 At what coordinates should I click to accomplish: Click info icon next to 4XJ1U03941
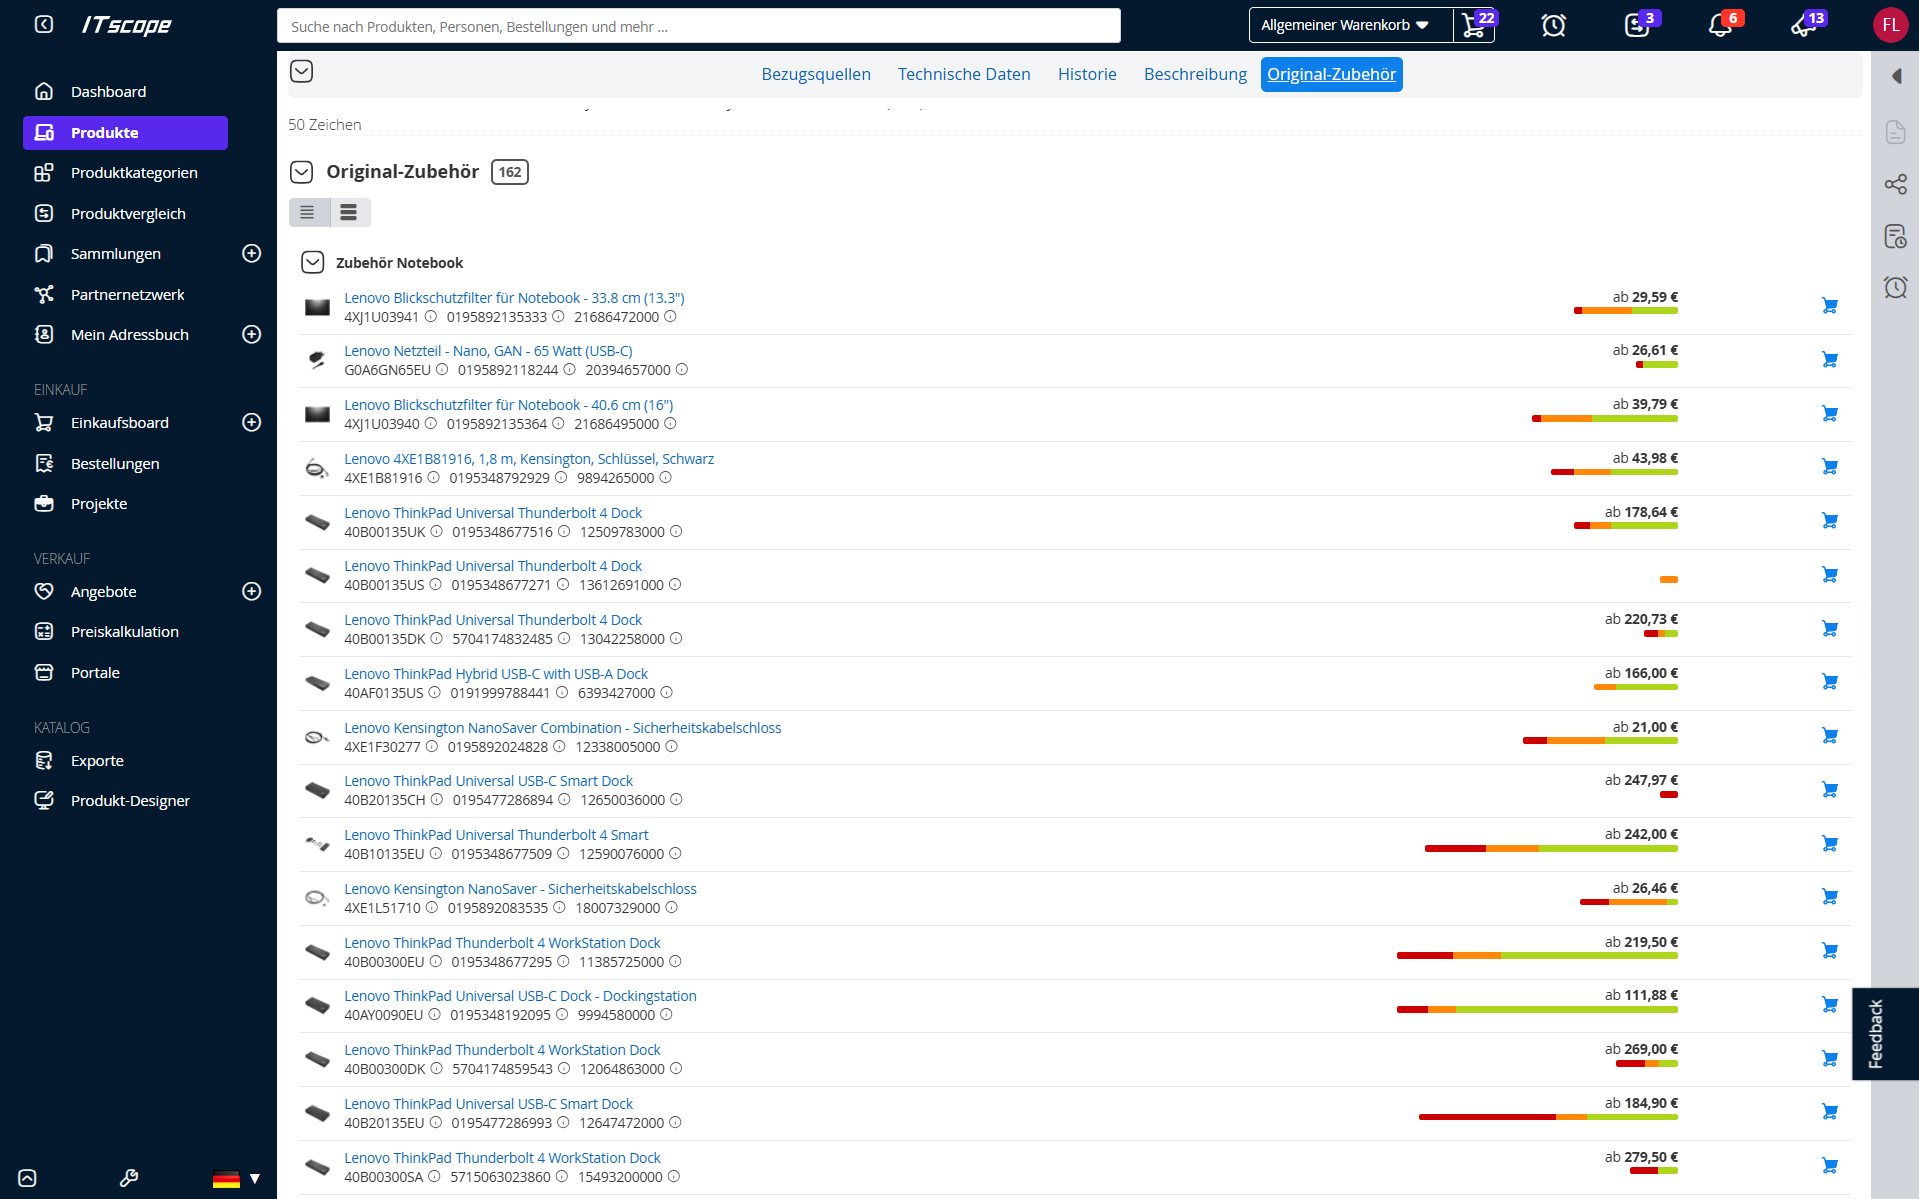point(431,317)
